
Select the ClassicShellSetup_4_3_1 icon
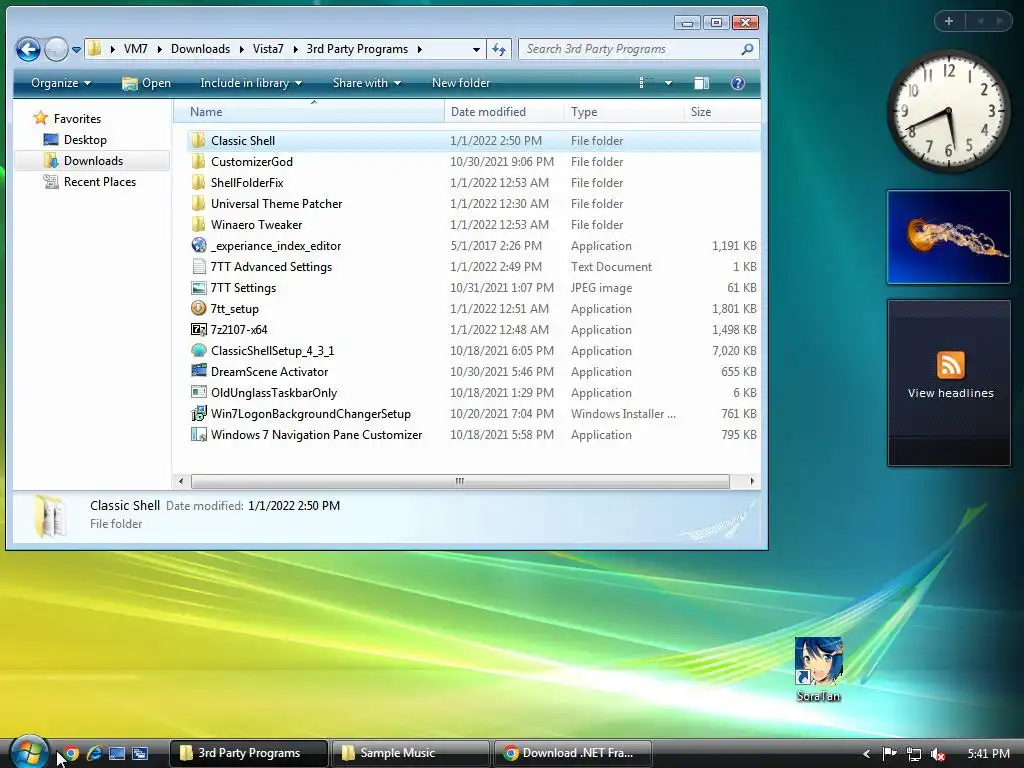click(199, 350)
